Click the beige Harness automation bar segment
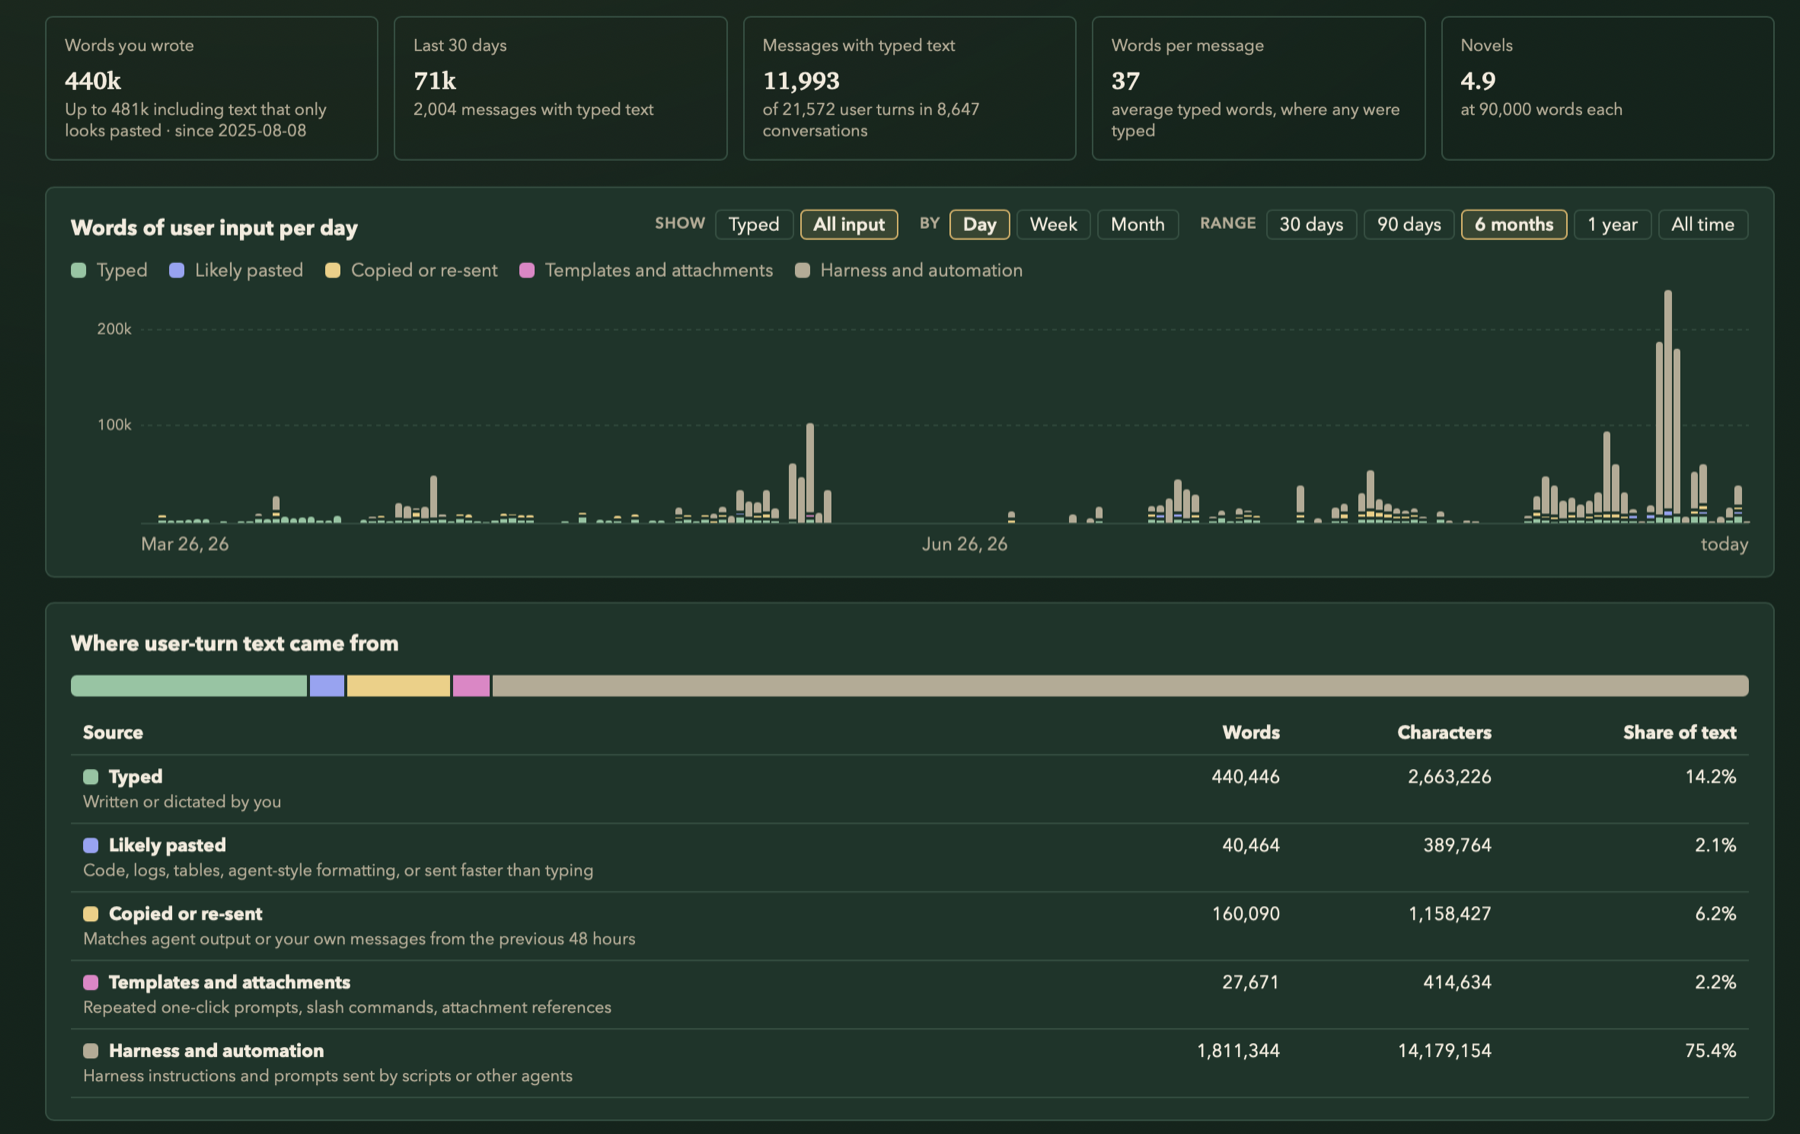This screenshot has width=1800, height=1134. [1120, 685]
